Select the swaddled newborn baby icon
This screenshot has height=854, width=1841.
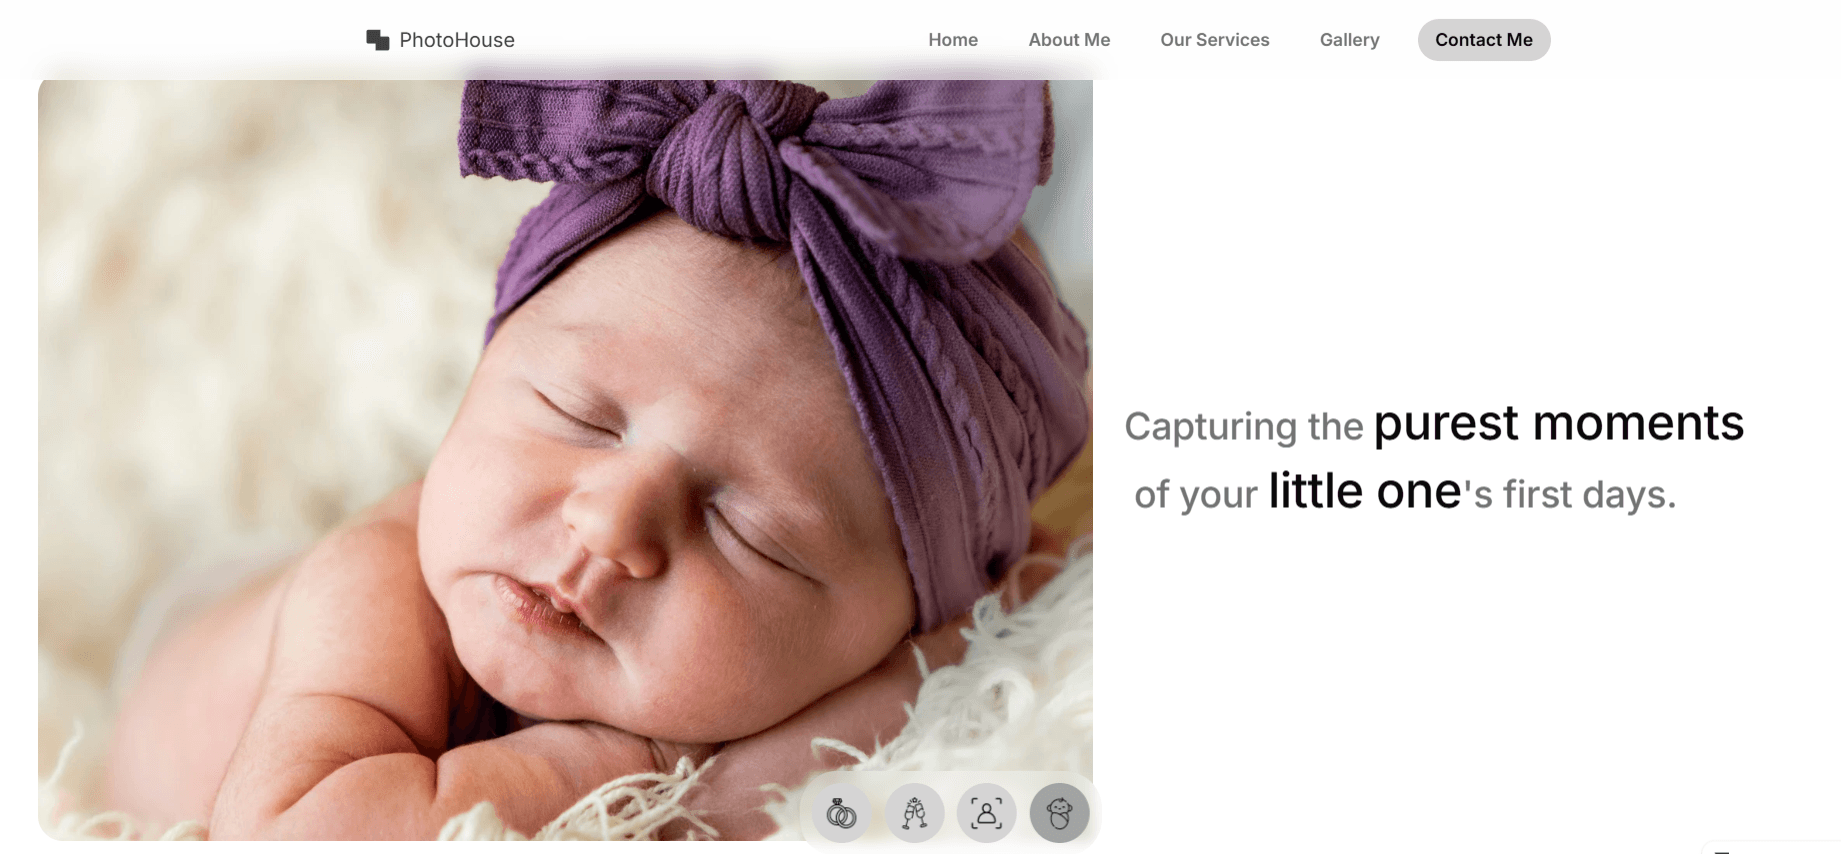(1060, 813)
